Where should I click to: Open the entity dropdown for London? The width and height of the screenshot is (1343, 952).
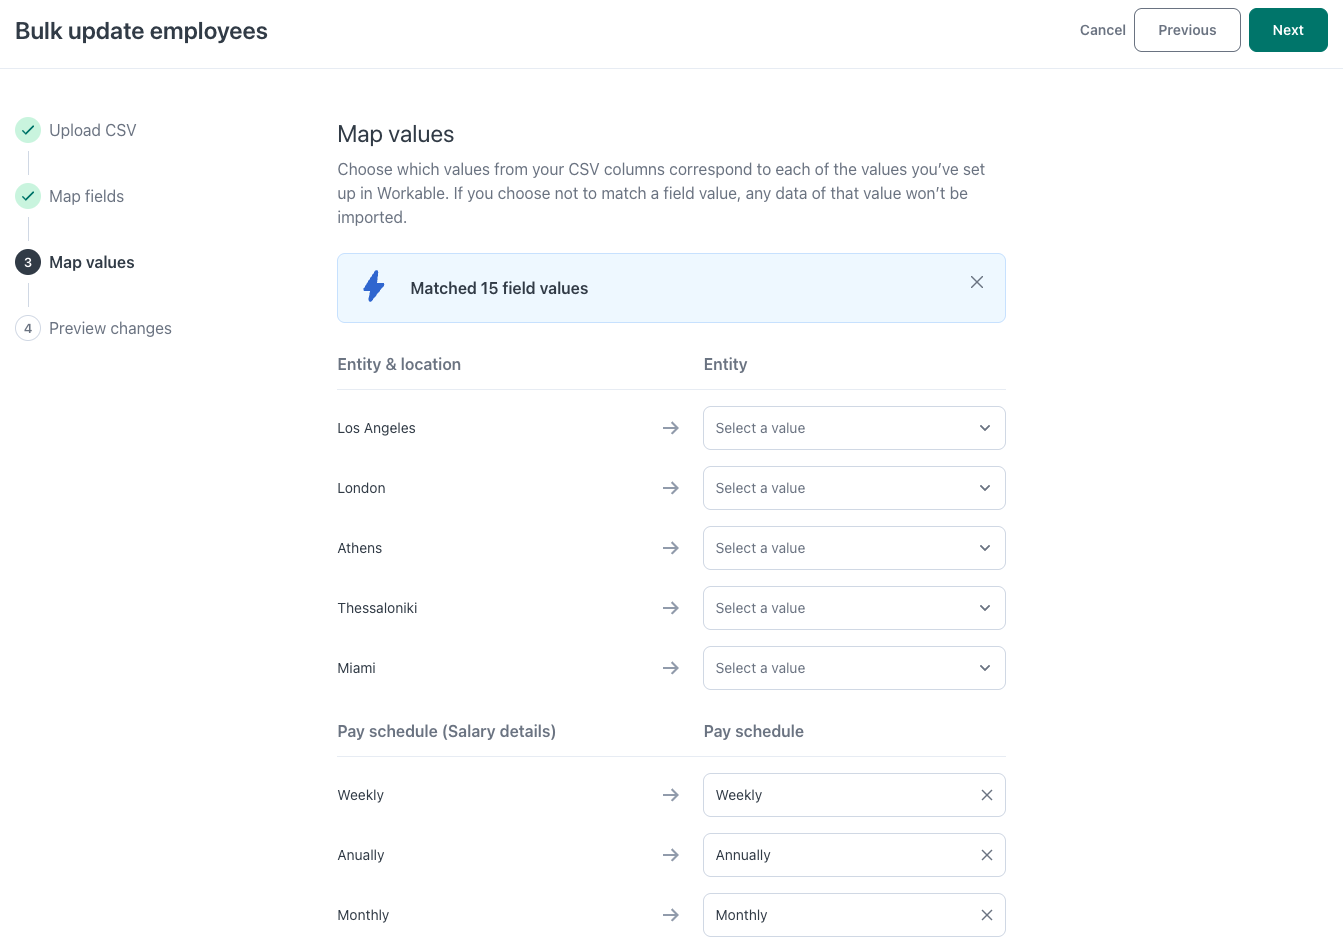(x=853, y=488)
